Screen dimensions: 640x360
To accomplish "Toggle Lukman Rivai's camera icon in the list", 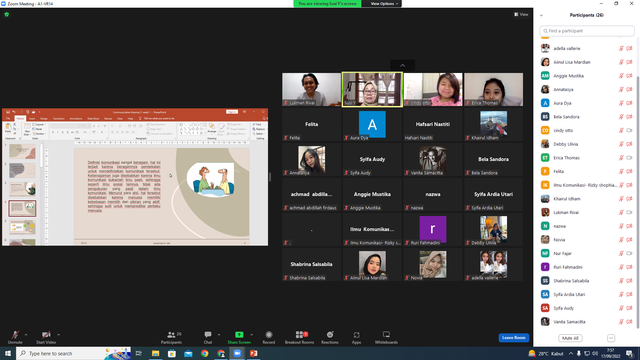I will coord(629,212).
